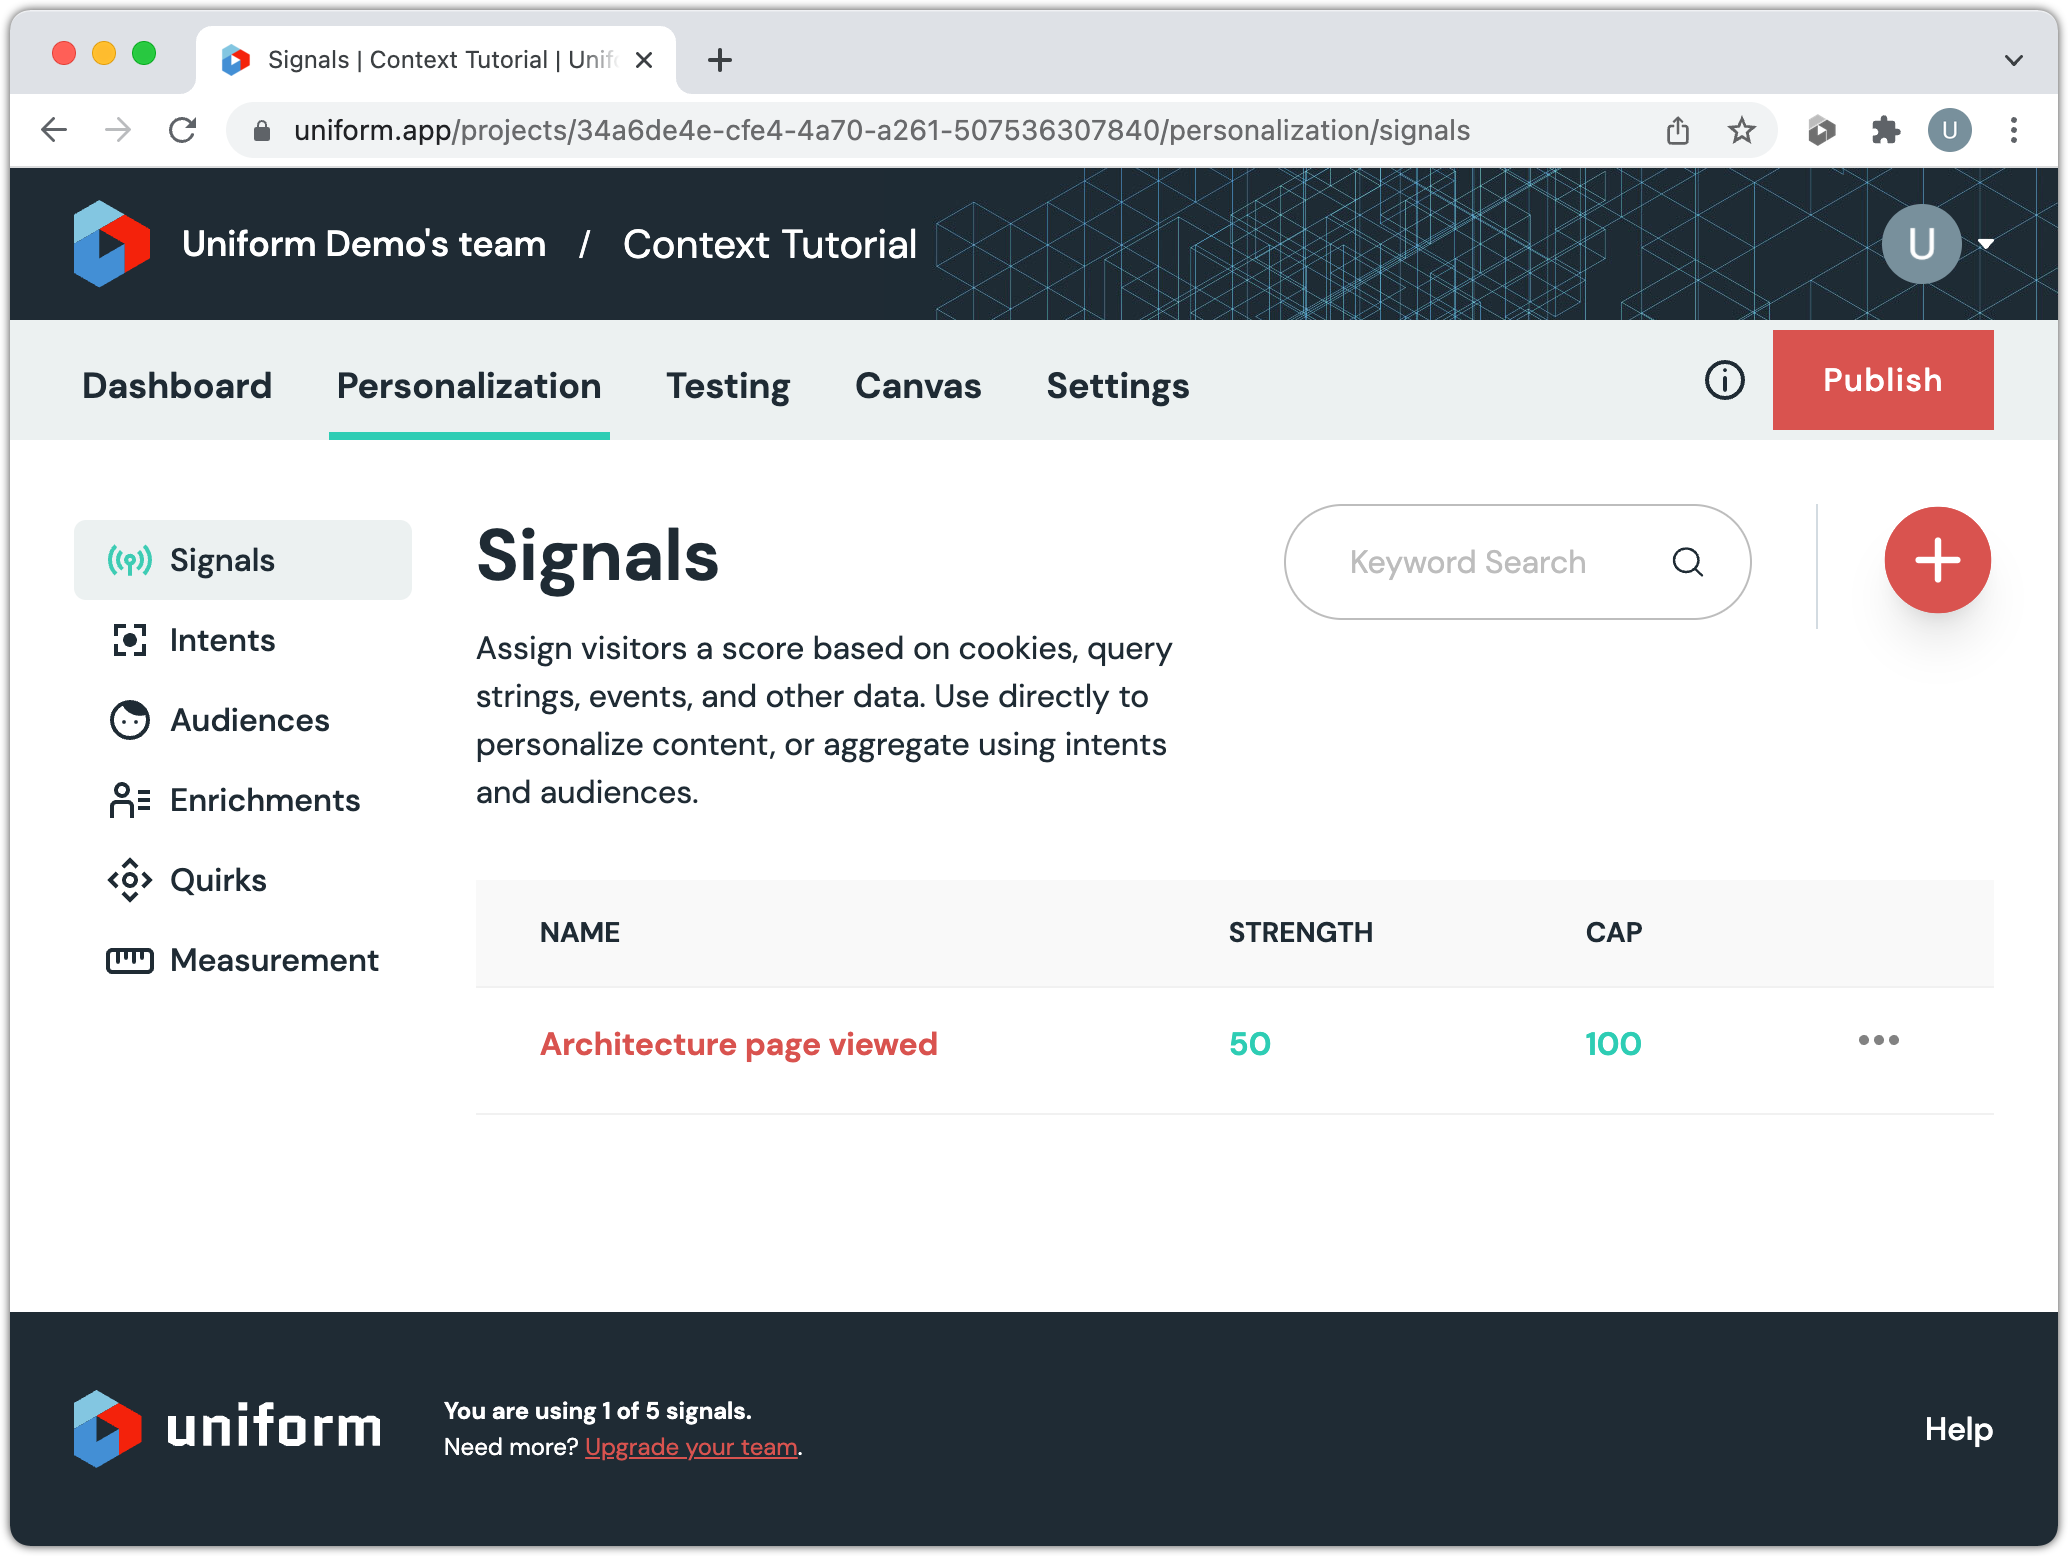This screenshot has width=2068, height=1556.
Task: Click the Uniform extension icon in browser toolbar
Action: pyautogui.click(x=1821, y=130)
